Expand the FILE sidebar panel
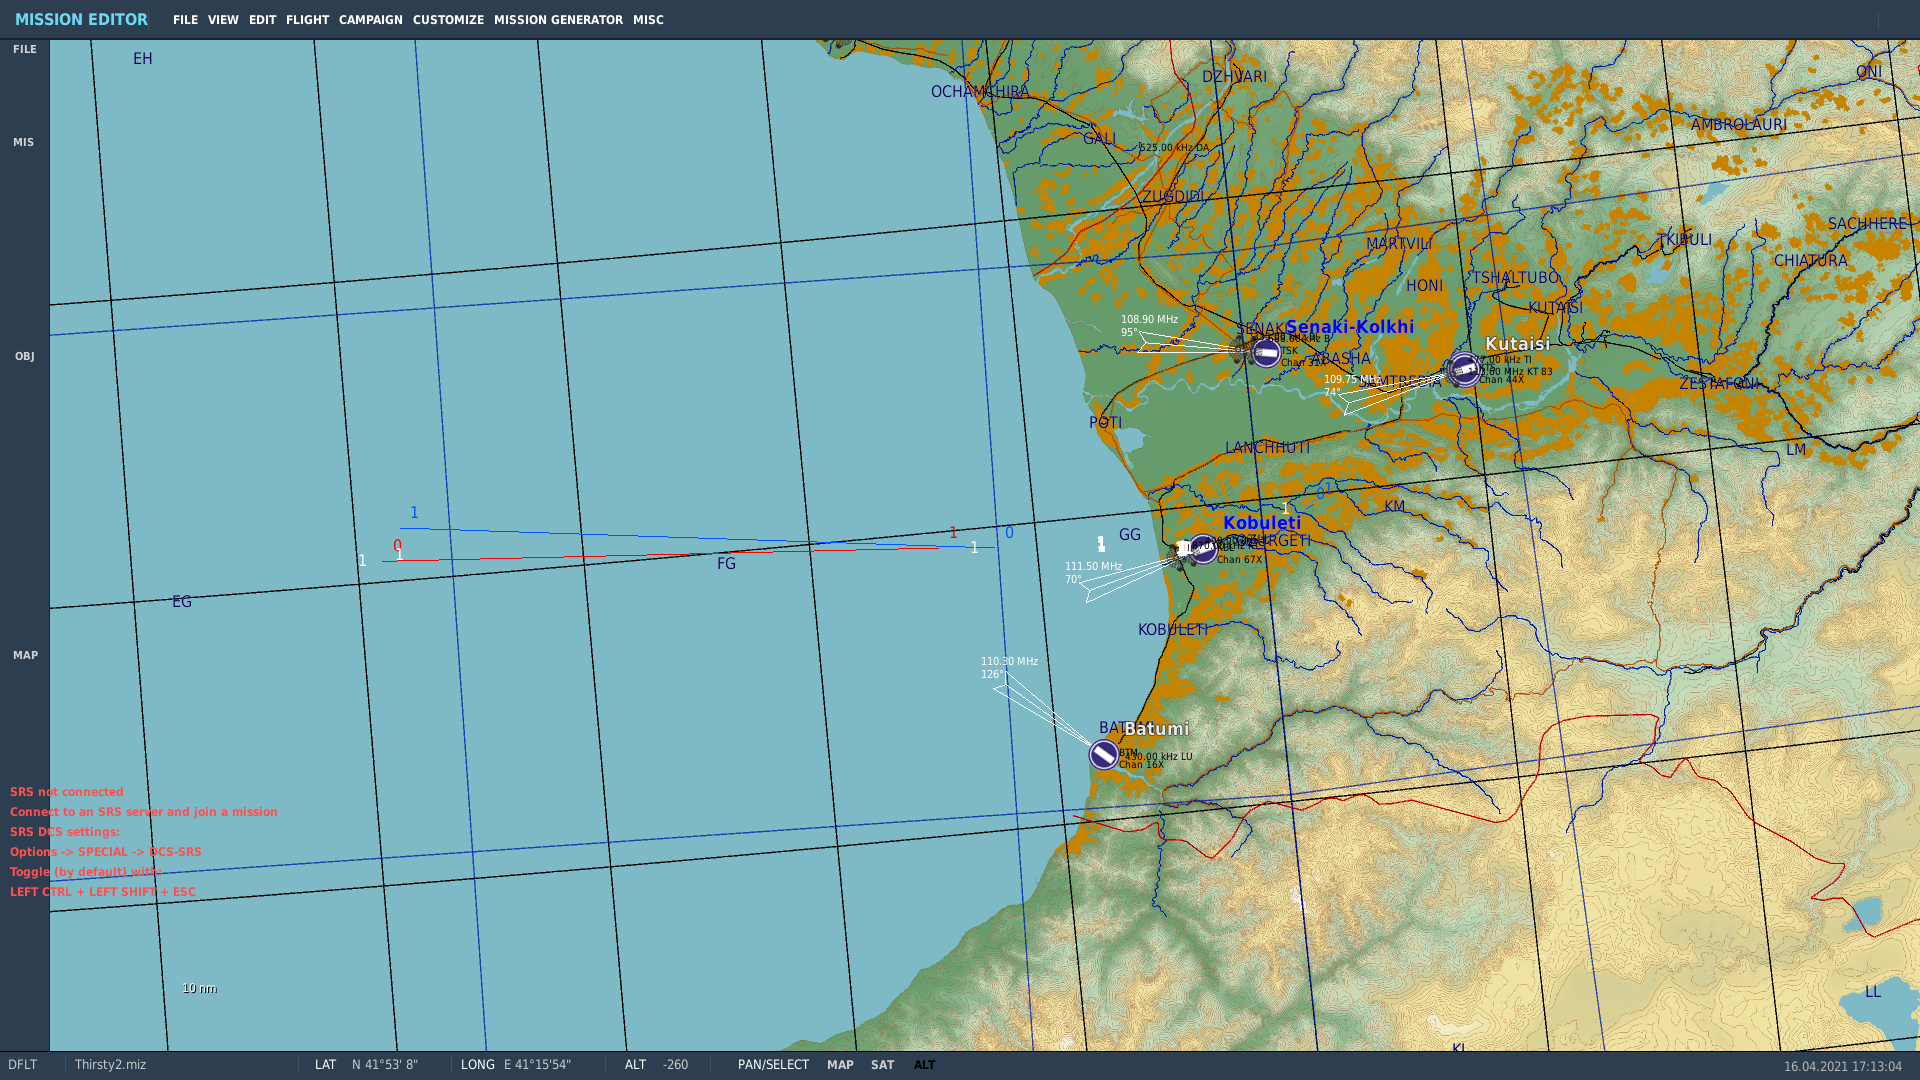This screenshot has height=1080, width=1920. pos(25,49)
